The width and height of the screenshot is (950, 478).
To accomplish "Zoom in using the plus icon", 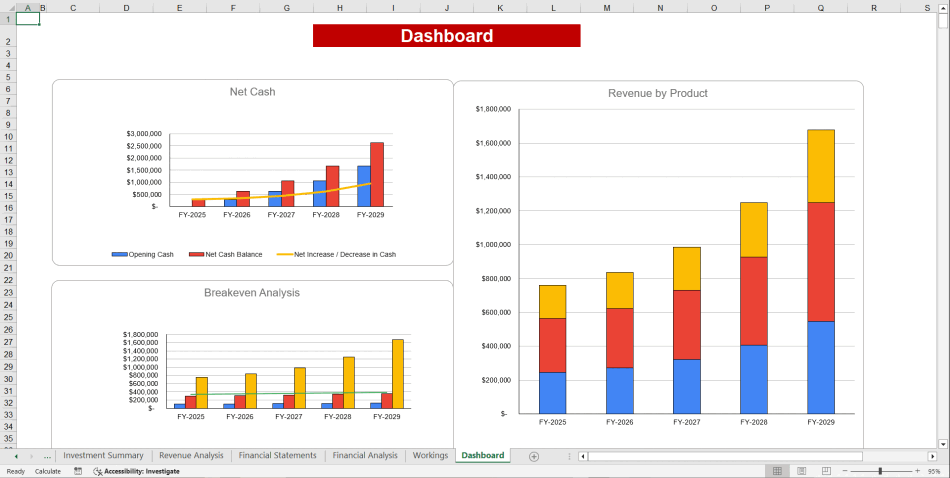I will tap(917, 471).
